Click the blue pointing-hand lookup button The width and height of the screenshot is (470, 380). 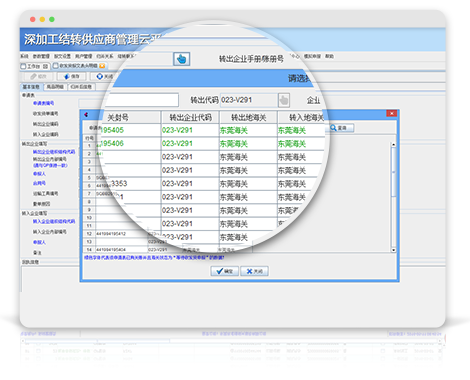[182, 59]
